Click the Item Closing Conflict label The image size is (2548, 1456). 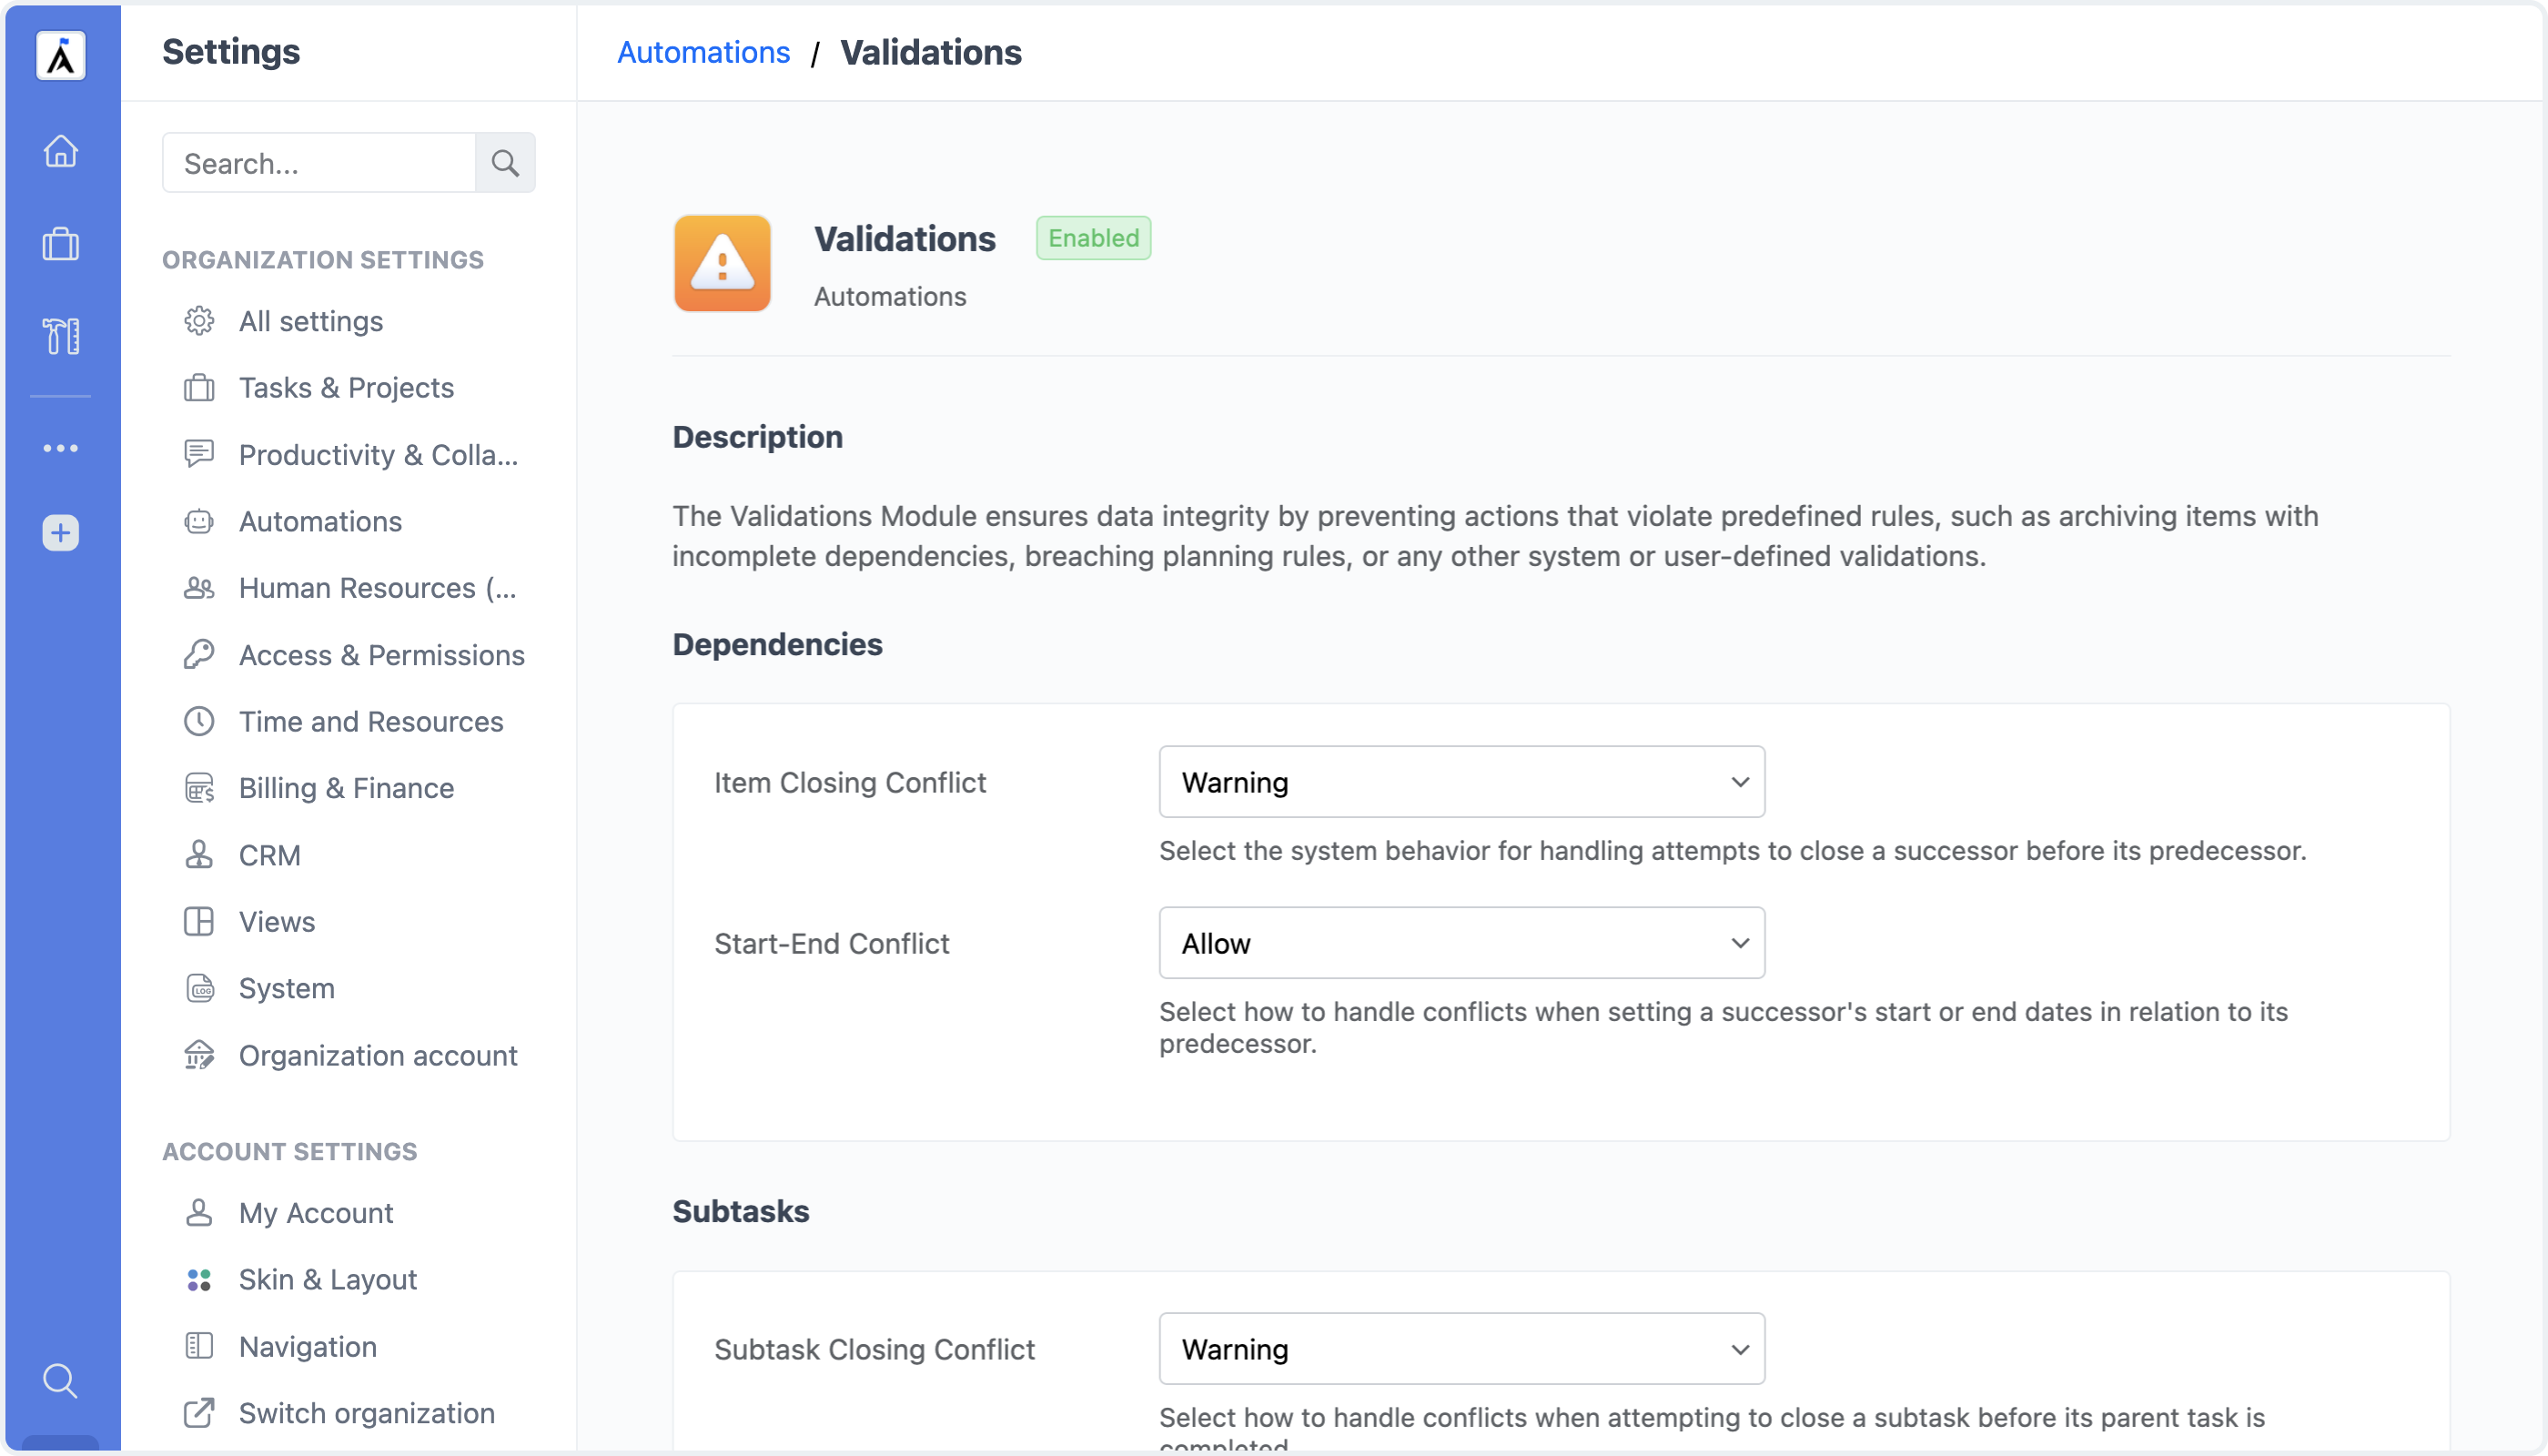pyautogui.click(x=850, y=782)
